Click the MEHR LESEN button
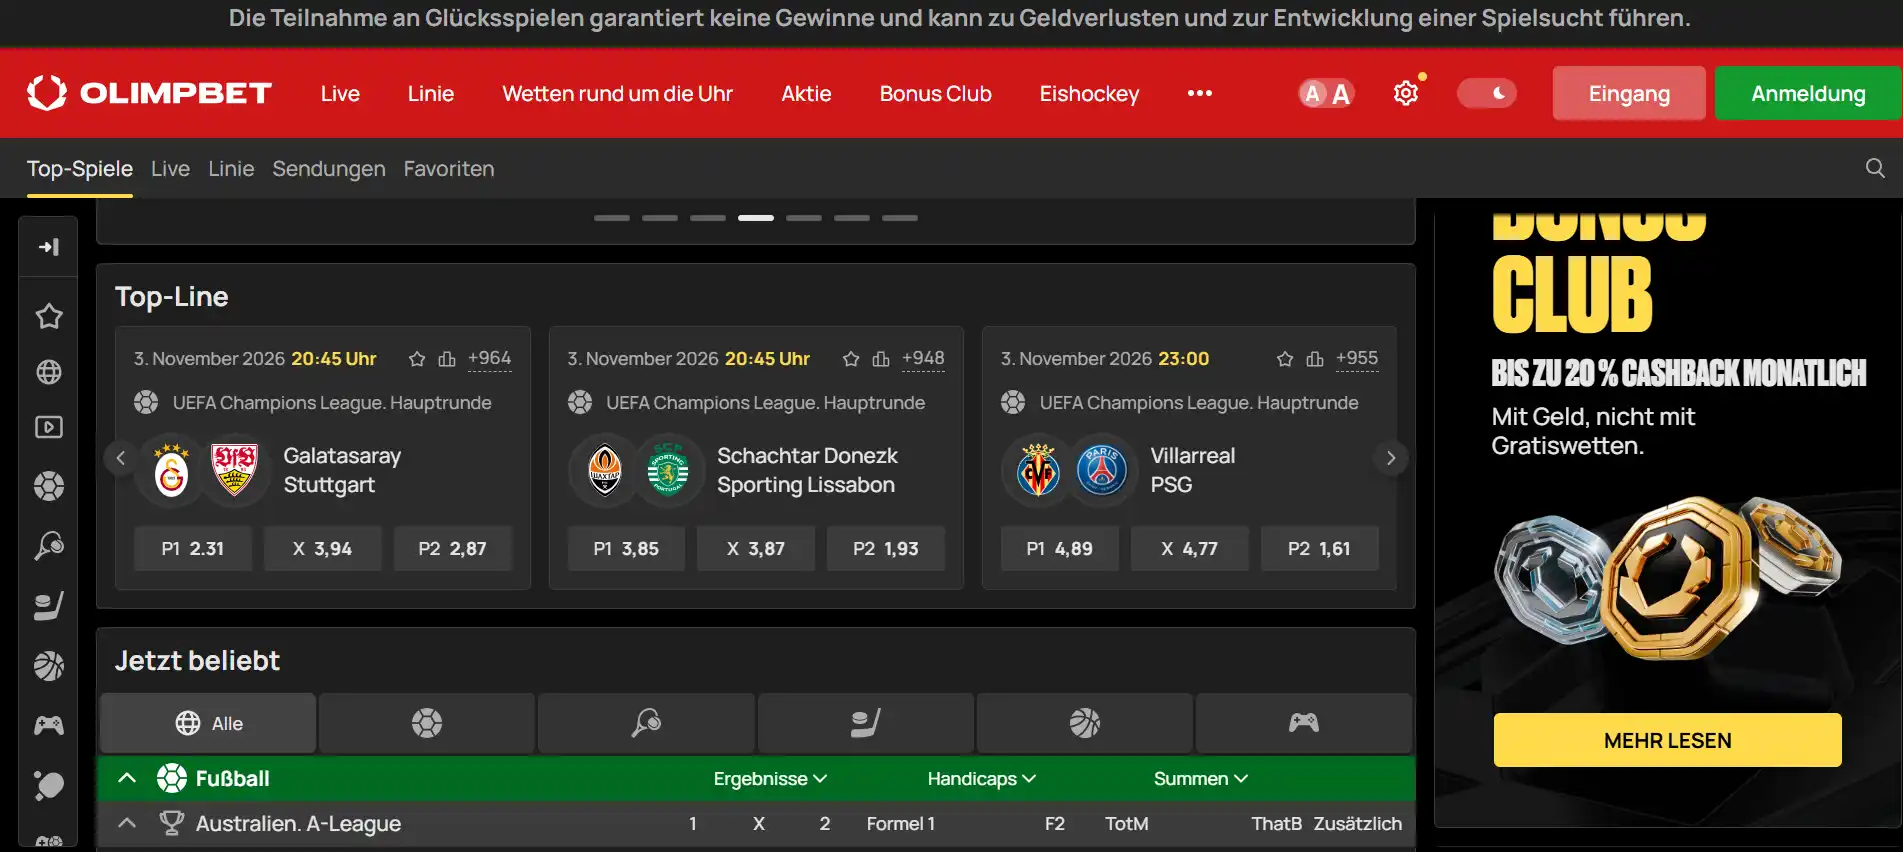This screenshot has height=852, width=1903. coord(1667,740)
